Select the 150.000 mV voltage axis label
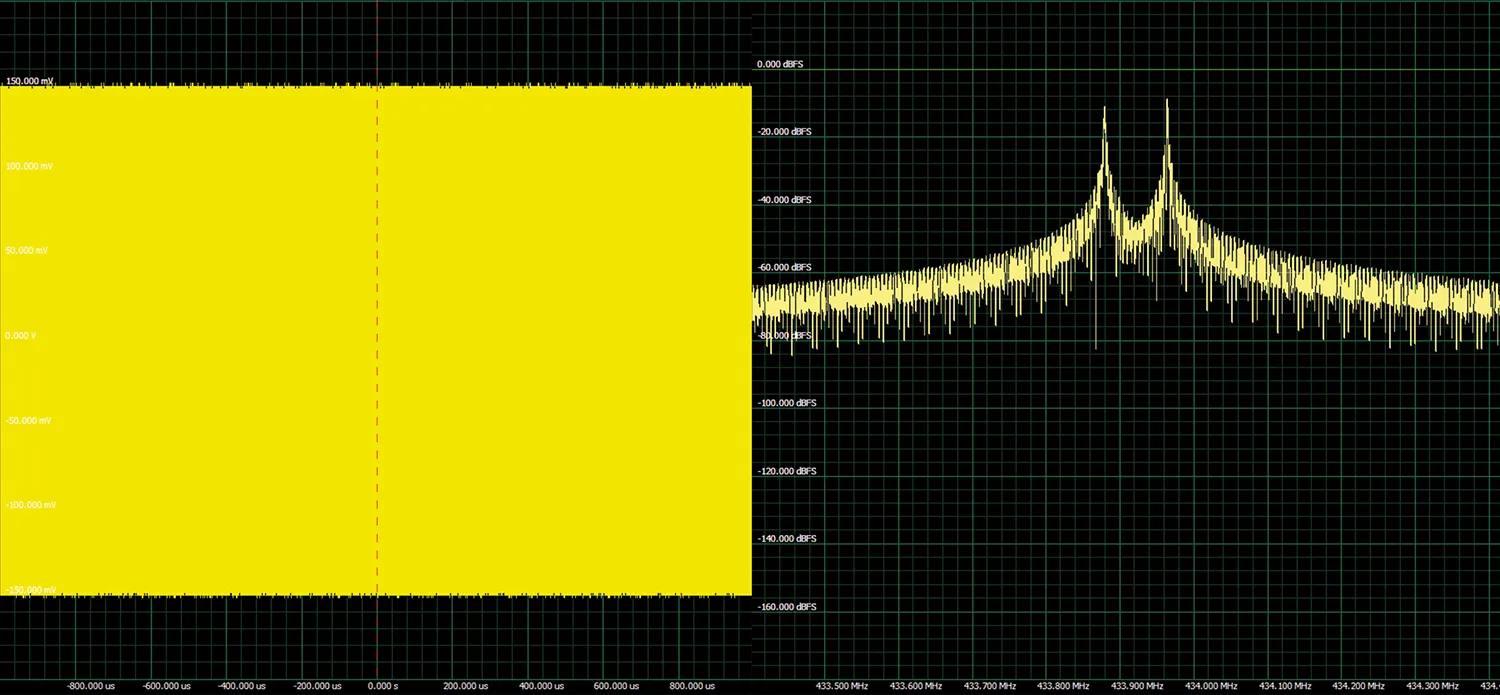1500x695 pixels. coord(30,80)
